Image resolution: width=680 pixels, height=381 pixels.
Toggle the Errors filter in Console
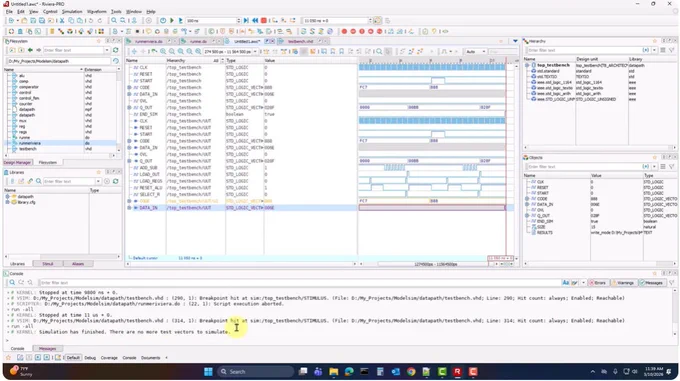pos(598,283)
